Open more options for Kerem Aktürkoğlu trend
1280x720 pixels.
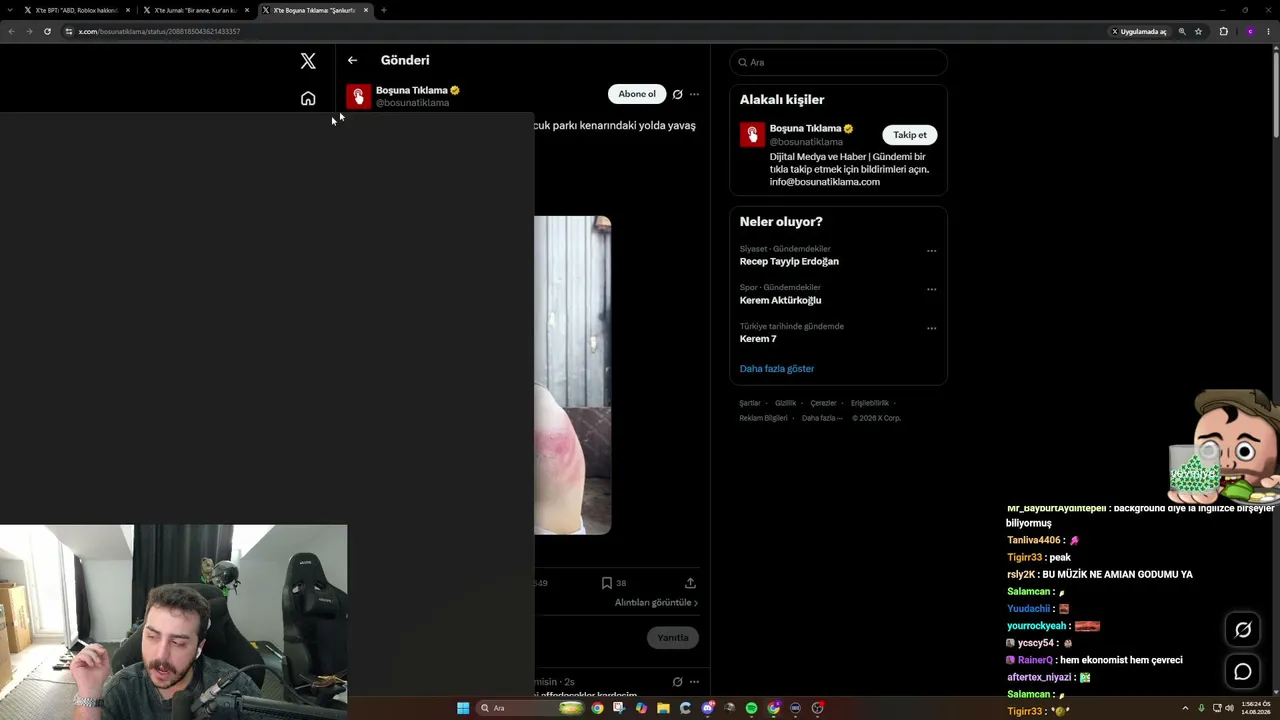coord(931,290)
